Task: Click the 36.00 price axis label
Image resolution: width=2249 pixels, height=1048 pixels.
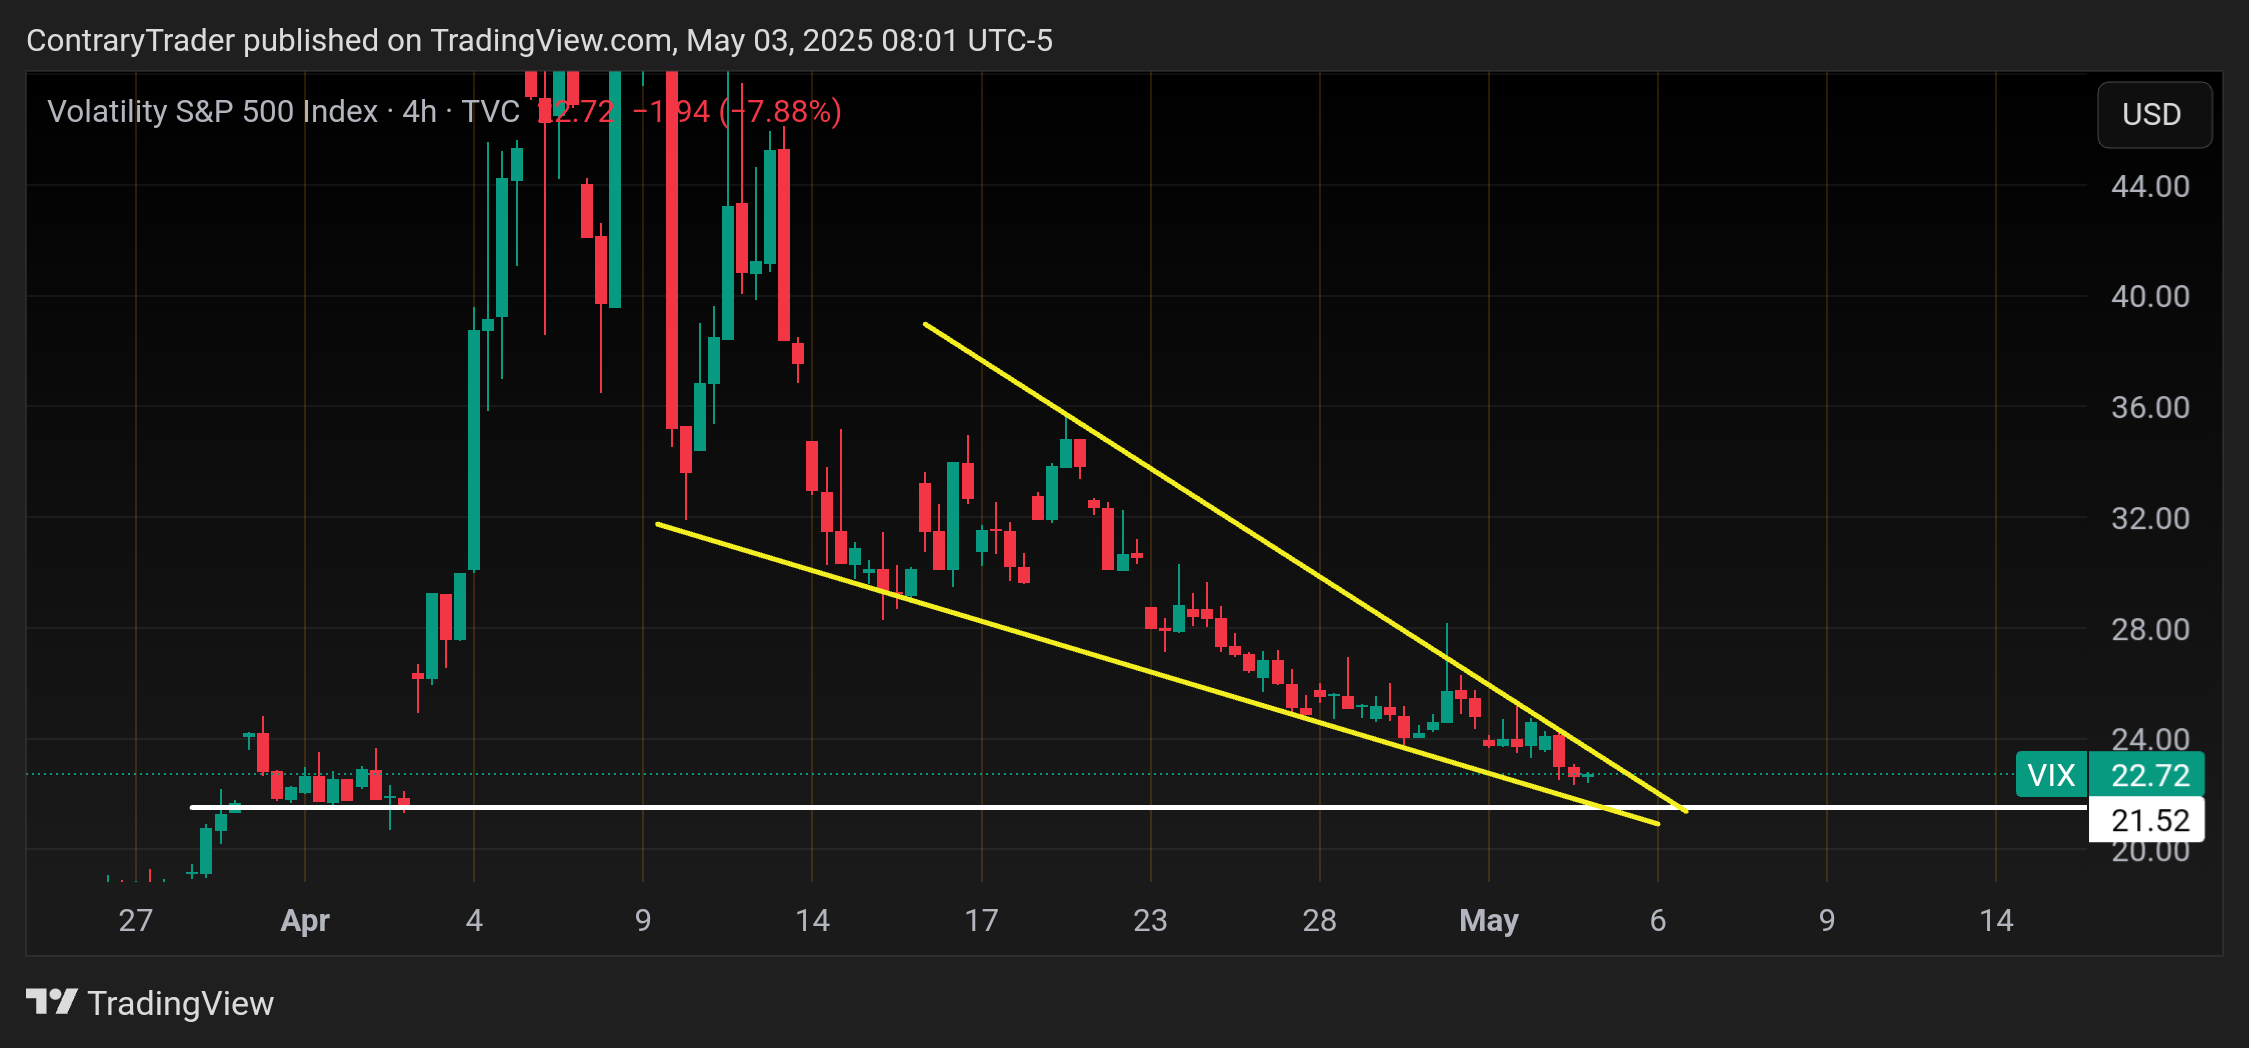Action: click(x=2150, y=407)
